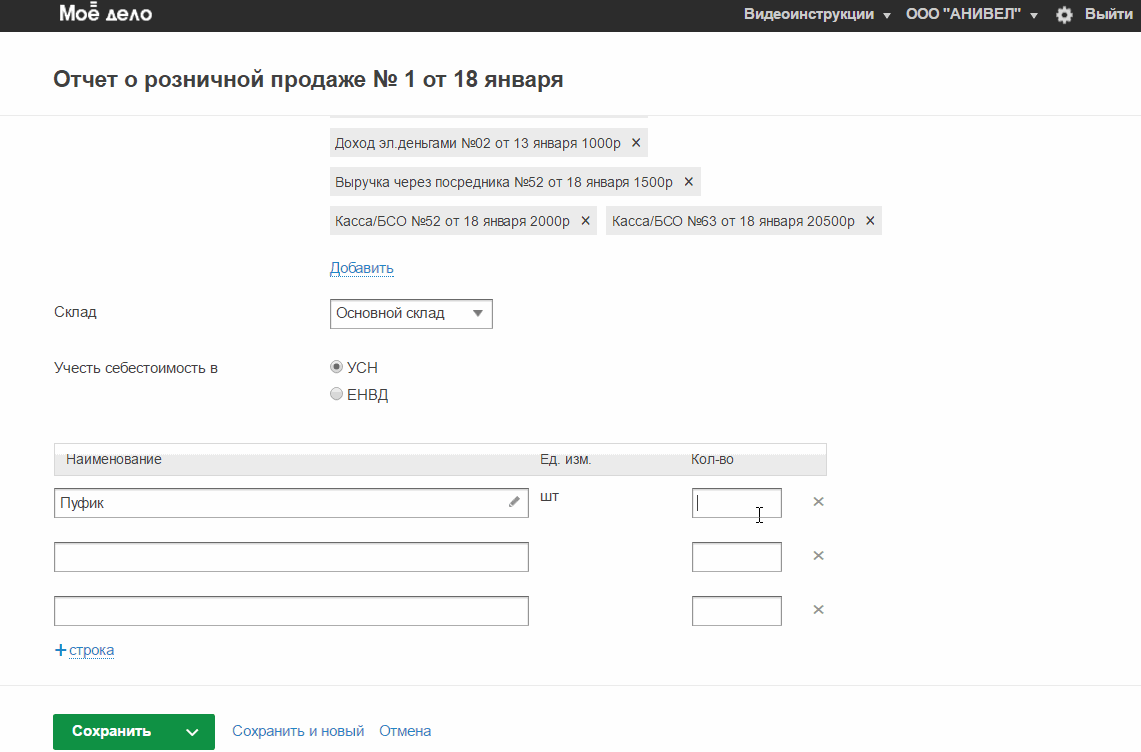This screenshot has width=1141, height=752.
Task: Delete the third item row
Action: click(818, 610)
